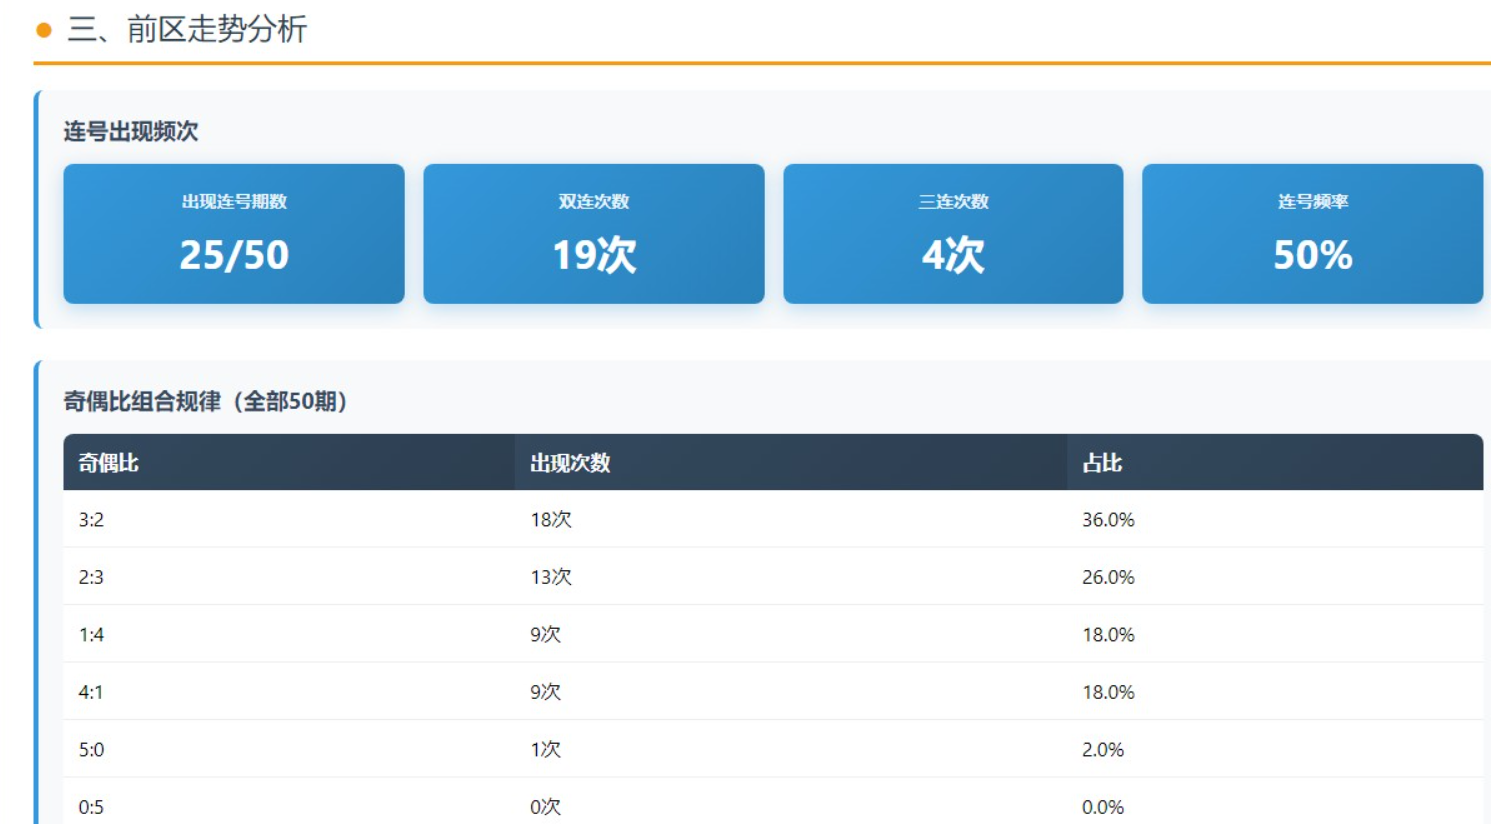The height and width of the screenshot is (824, 1491).
Task: Click the 5:0 ratio cell
Action: [91, 750]
